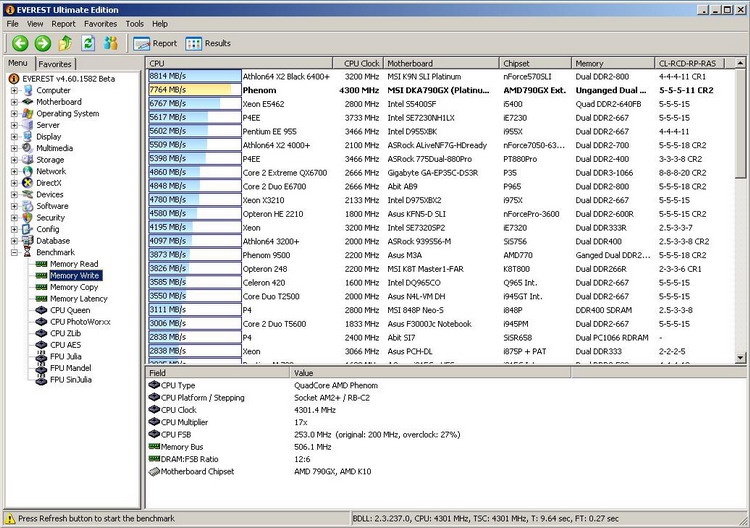This screenshot has height=528, width=750.
Task: Open the File menu
Action: click(12, 24)
